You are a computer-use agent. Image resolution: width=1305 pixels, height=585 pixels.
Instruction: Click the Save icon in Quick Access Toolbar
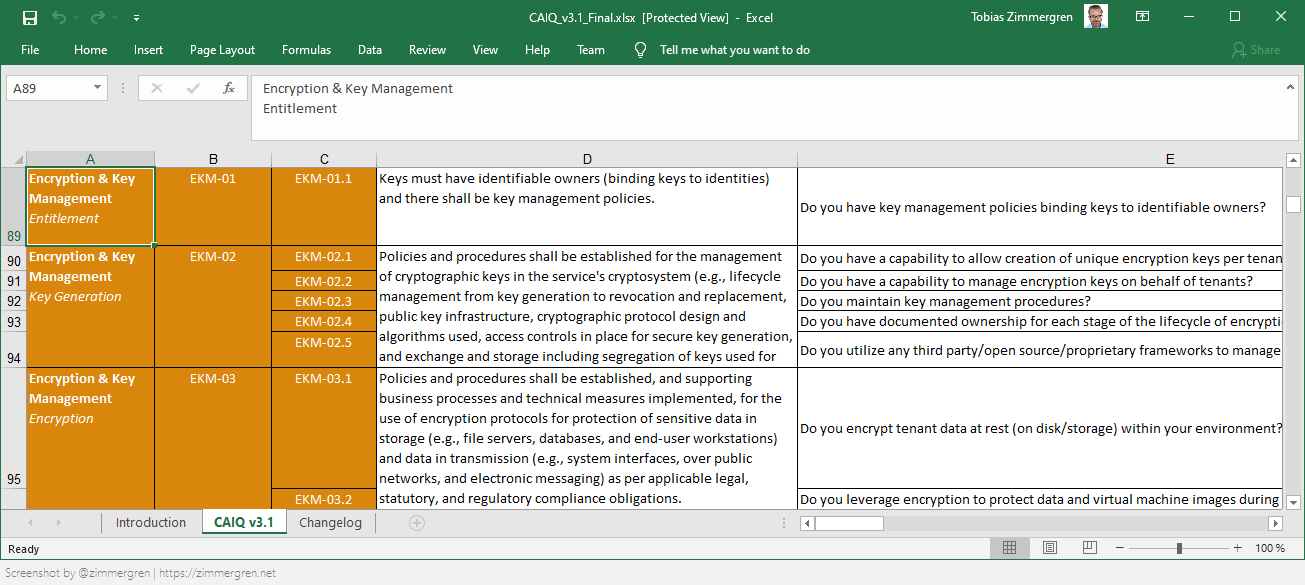[30, 17]
